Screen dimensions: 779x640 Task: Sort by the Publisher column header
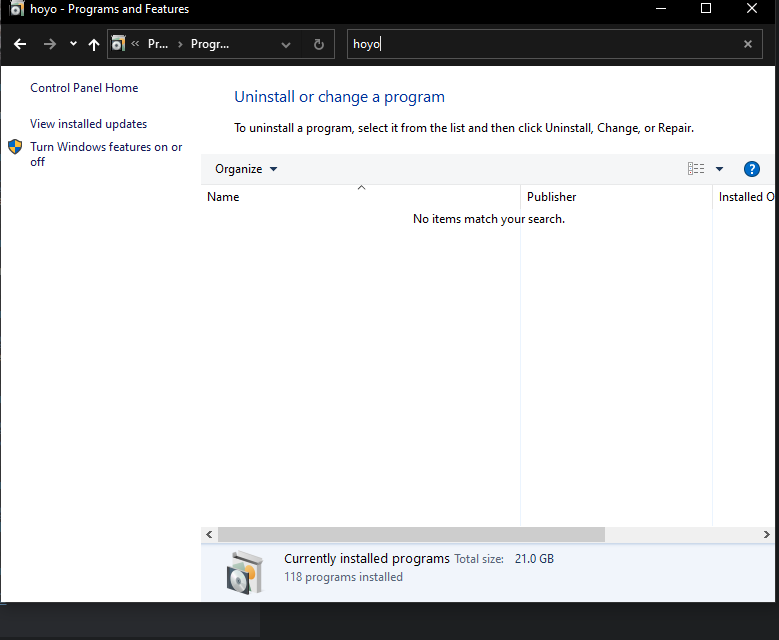coord(617,197)
